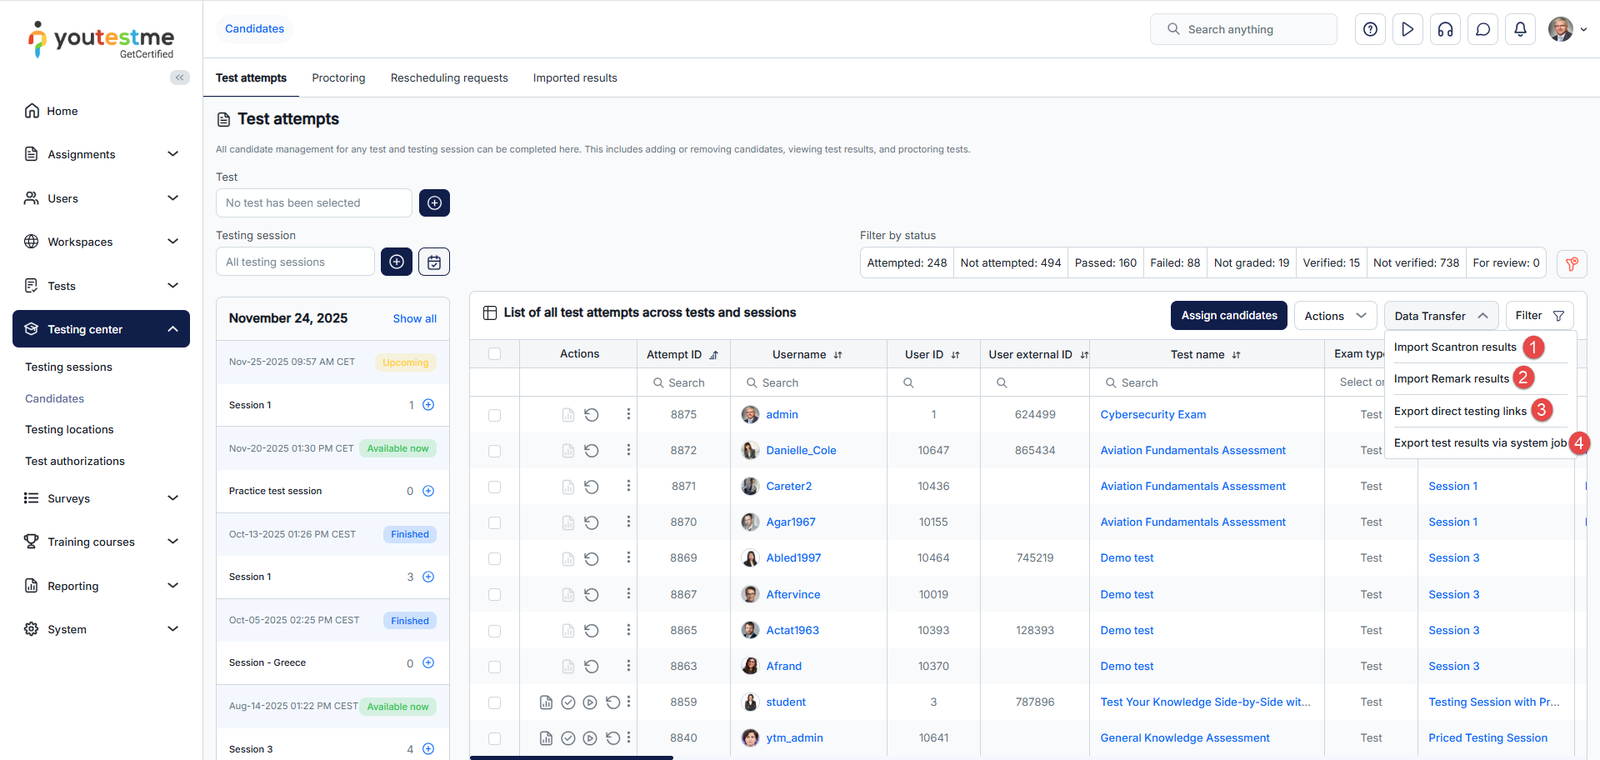
Task: Open the Actions dropdown
Action: (1334, 316)
